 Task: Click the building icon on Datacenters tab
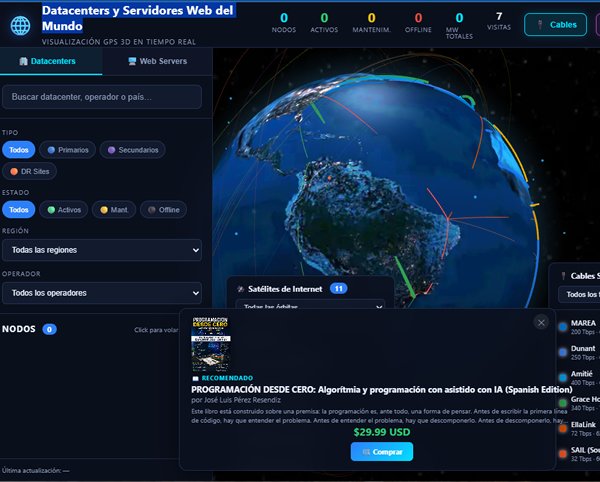[23, 61]
